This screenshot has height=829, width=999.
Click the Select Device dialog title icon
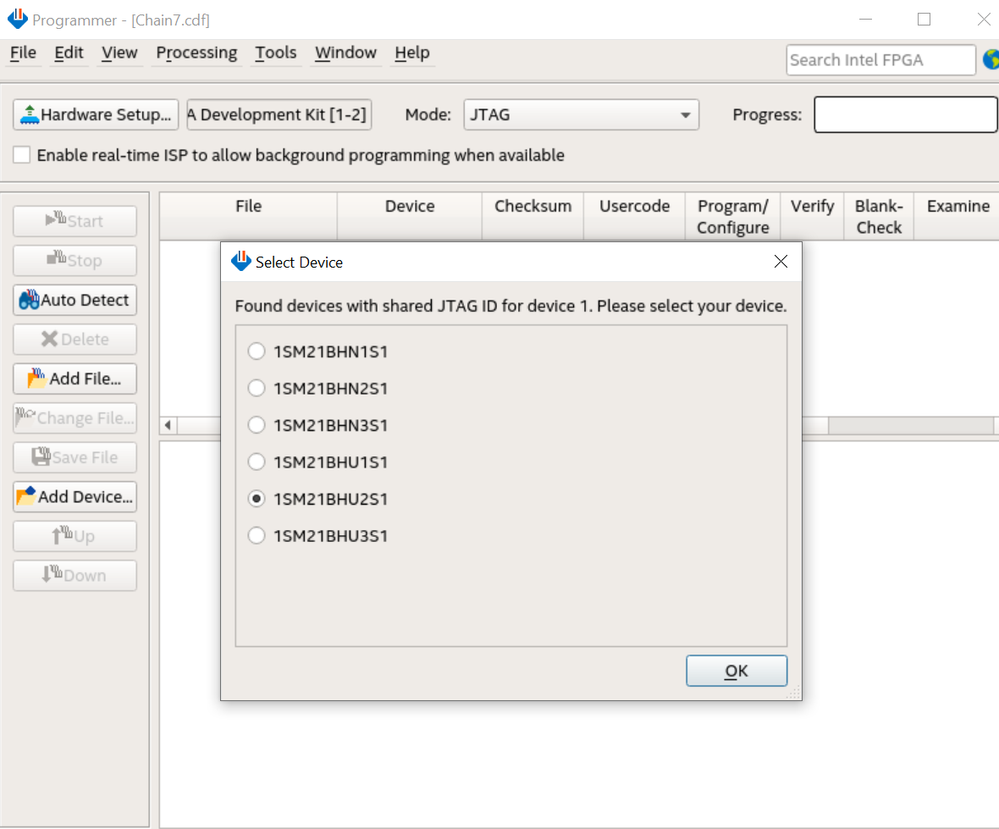[241, 261]
